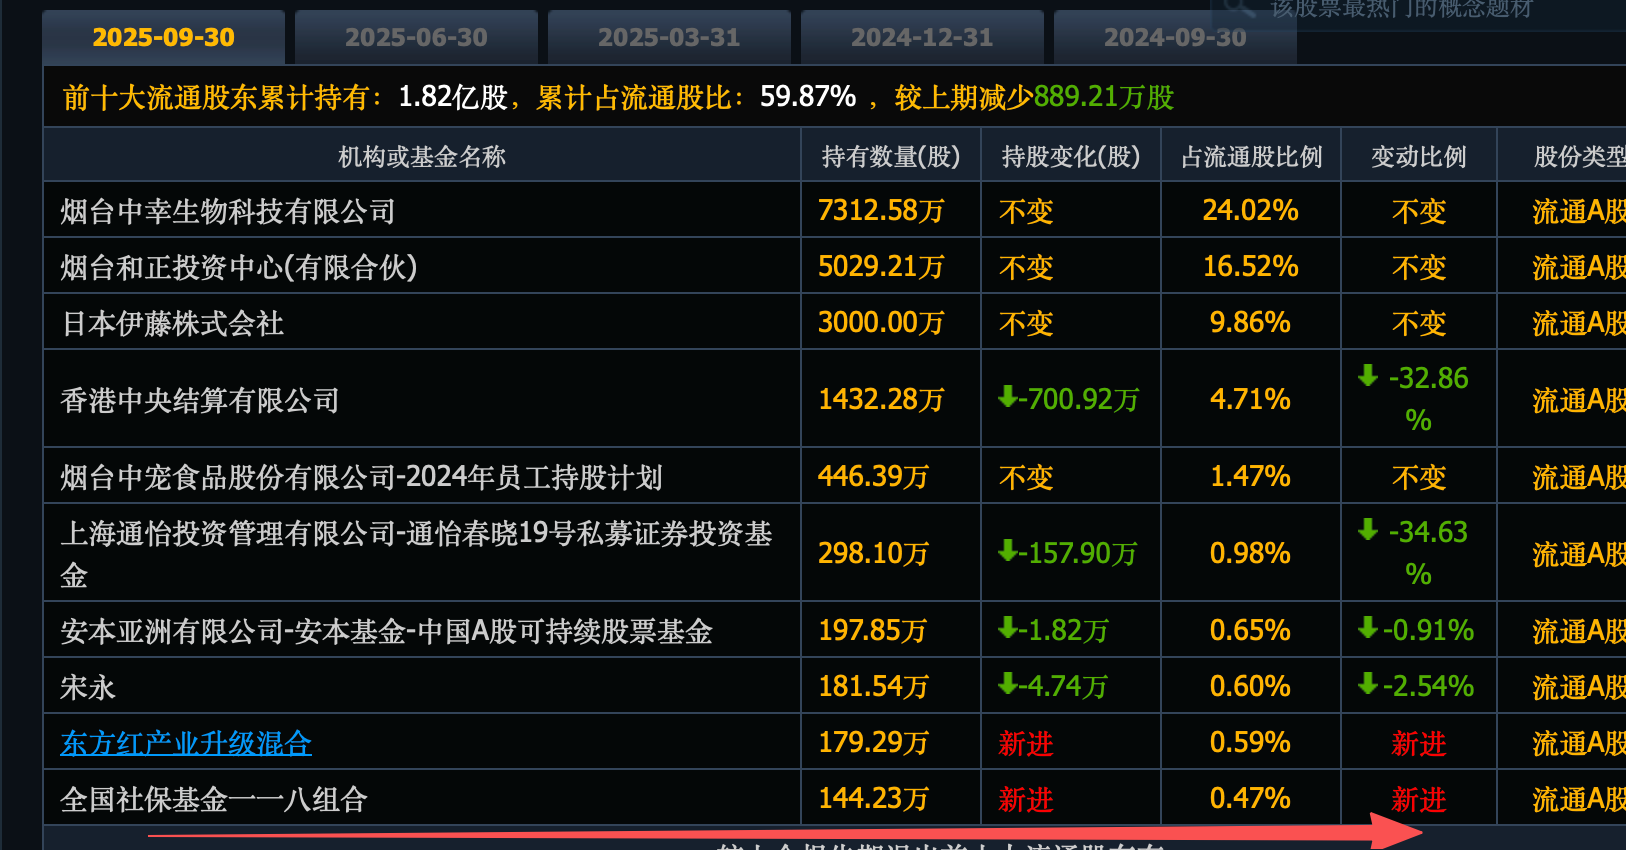Select 香港中央结算有限公司 row name
Screen dimensions: 1626x850
[200, 400]
